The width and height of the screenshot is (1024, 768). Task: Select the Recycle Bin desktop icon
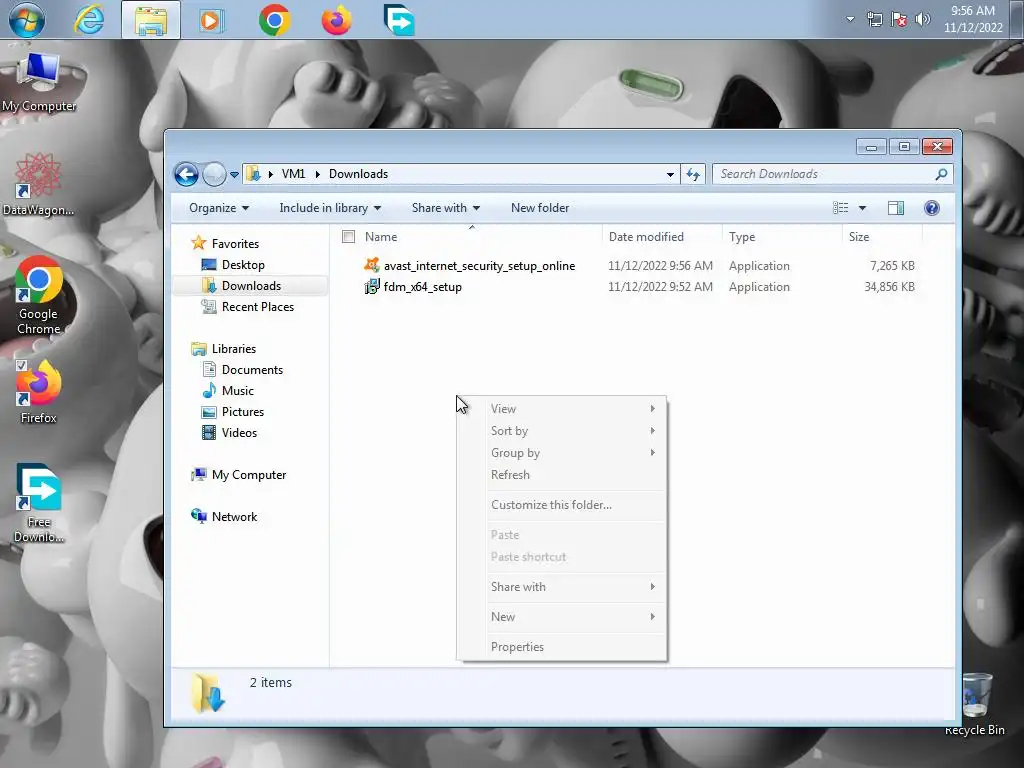[975, 705]
